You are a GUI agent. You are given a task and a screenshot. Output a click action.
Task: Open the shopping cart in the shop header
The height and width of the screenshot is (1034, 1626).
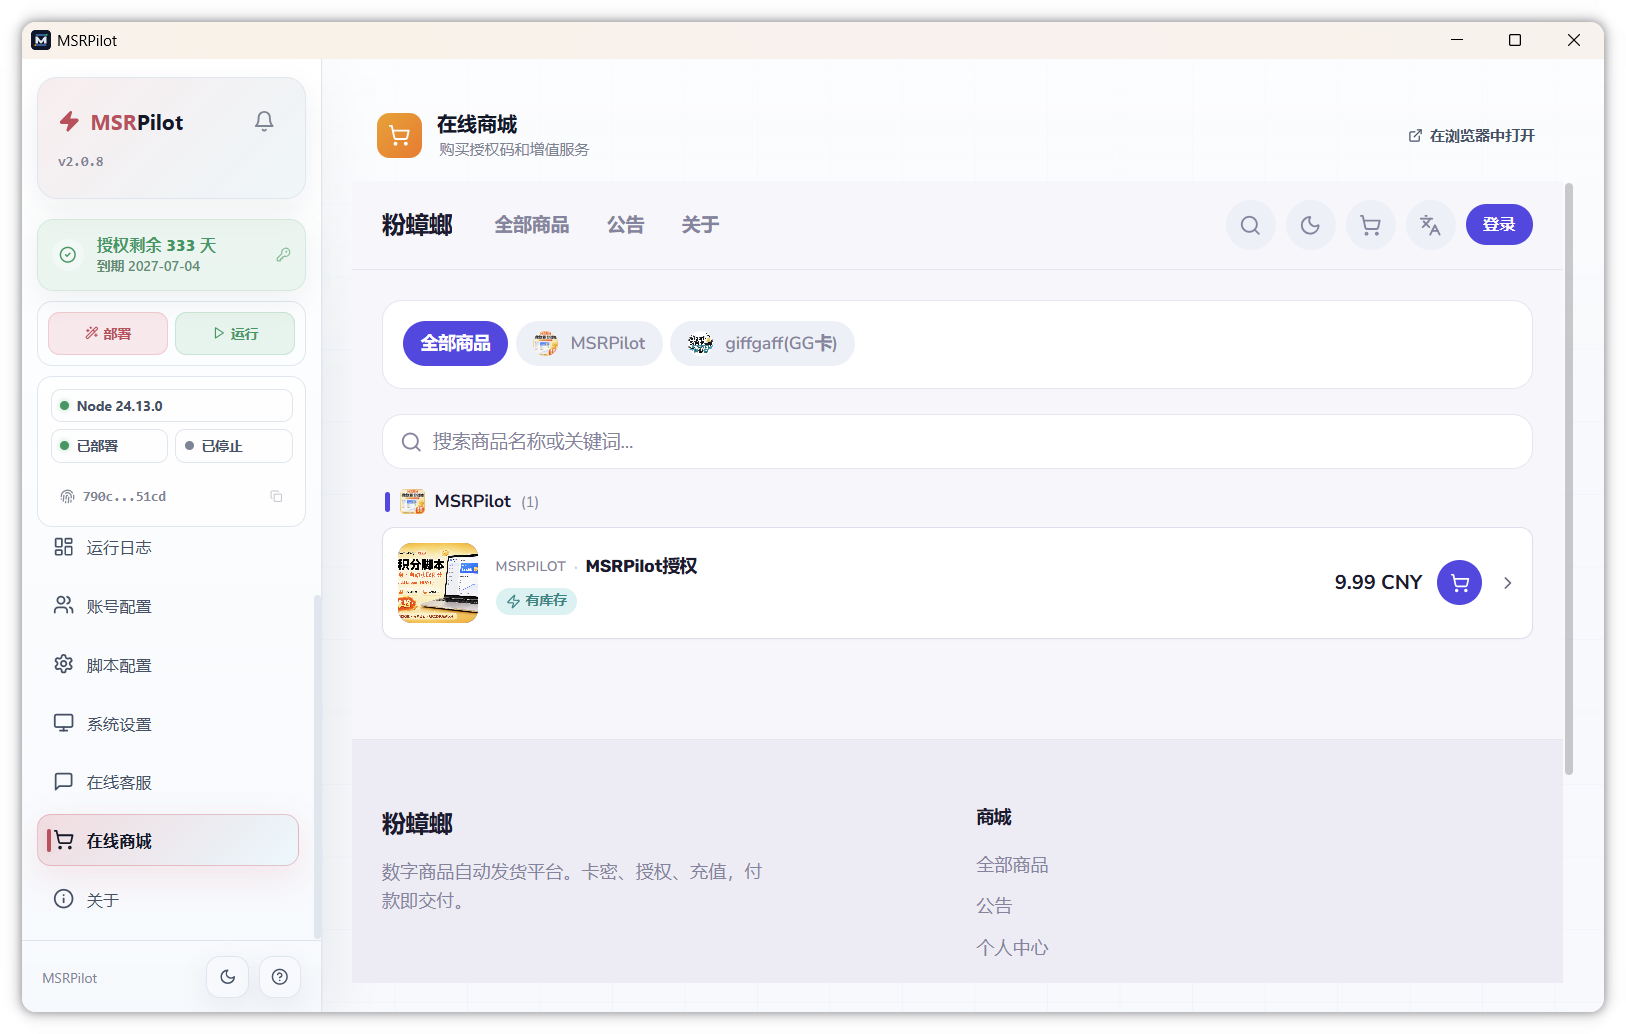1370,225
